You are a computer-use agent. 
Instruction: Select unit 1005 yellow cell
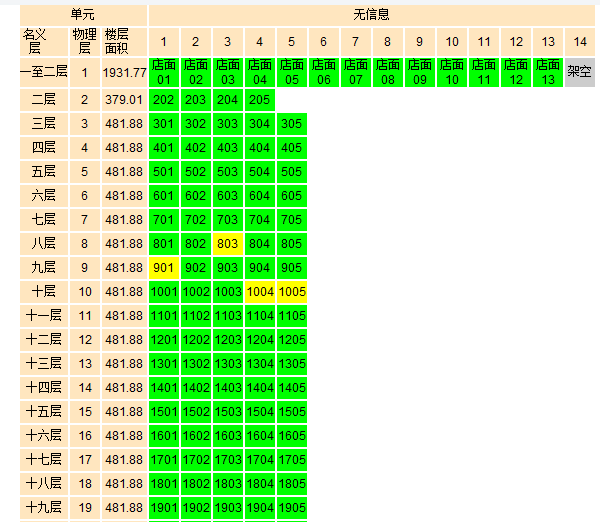tap(292, 292)
